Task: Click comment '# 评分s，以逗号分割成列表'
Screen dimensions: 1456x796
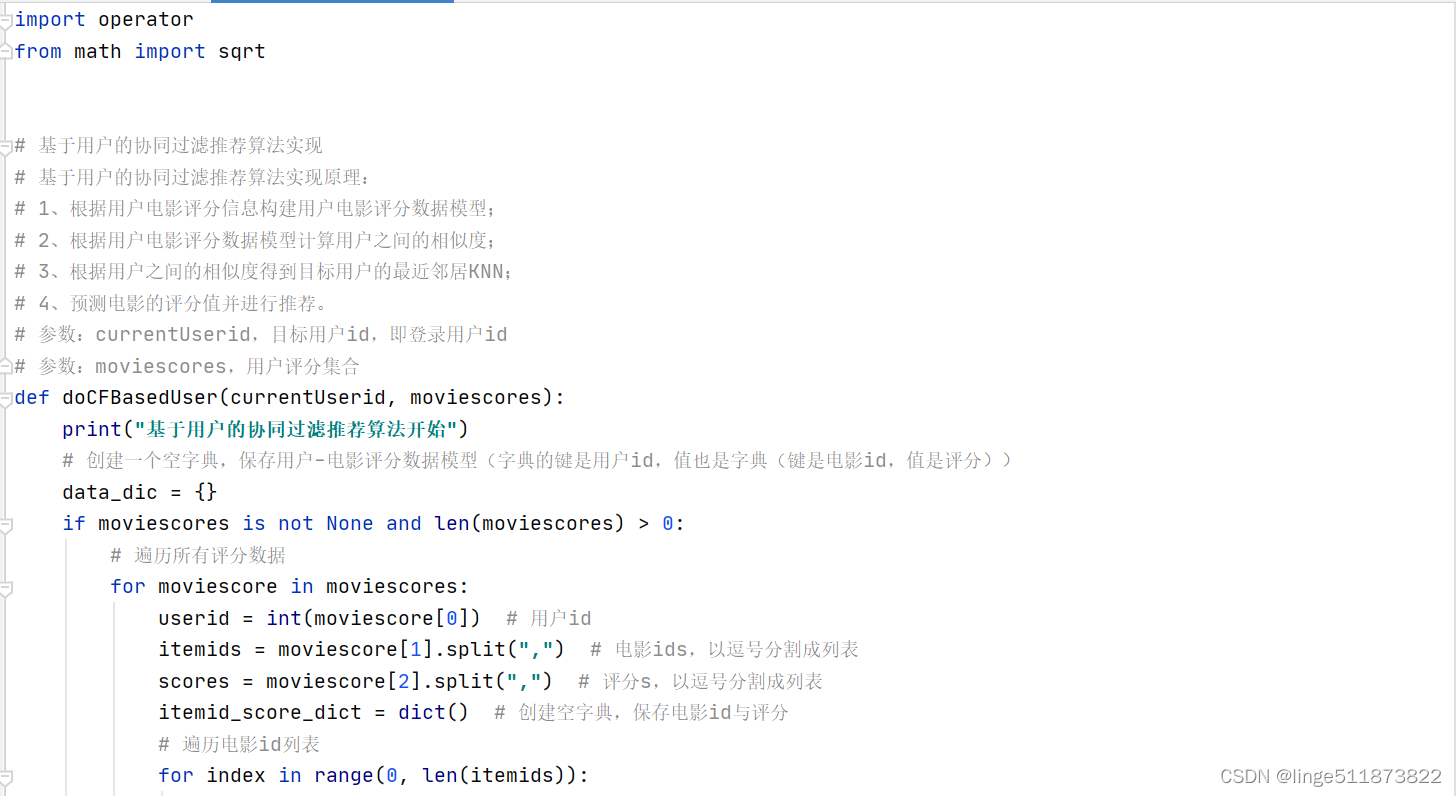Action: pyautogui.click(x=701, y=681)
